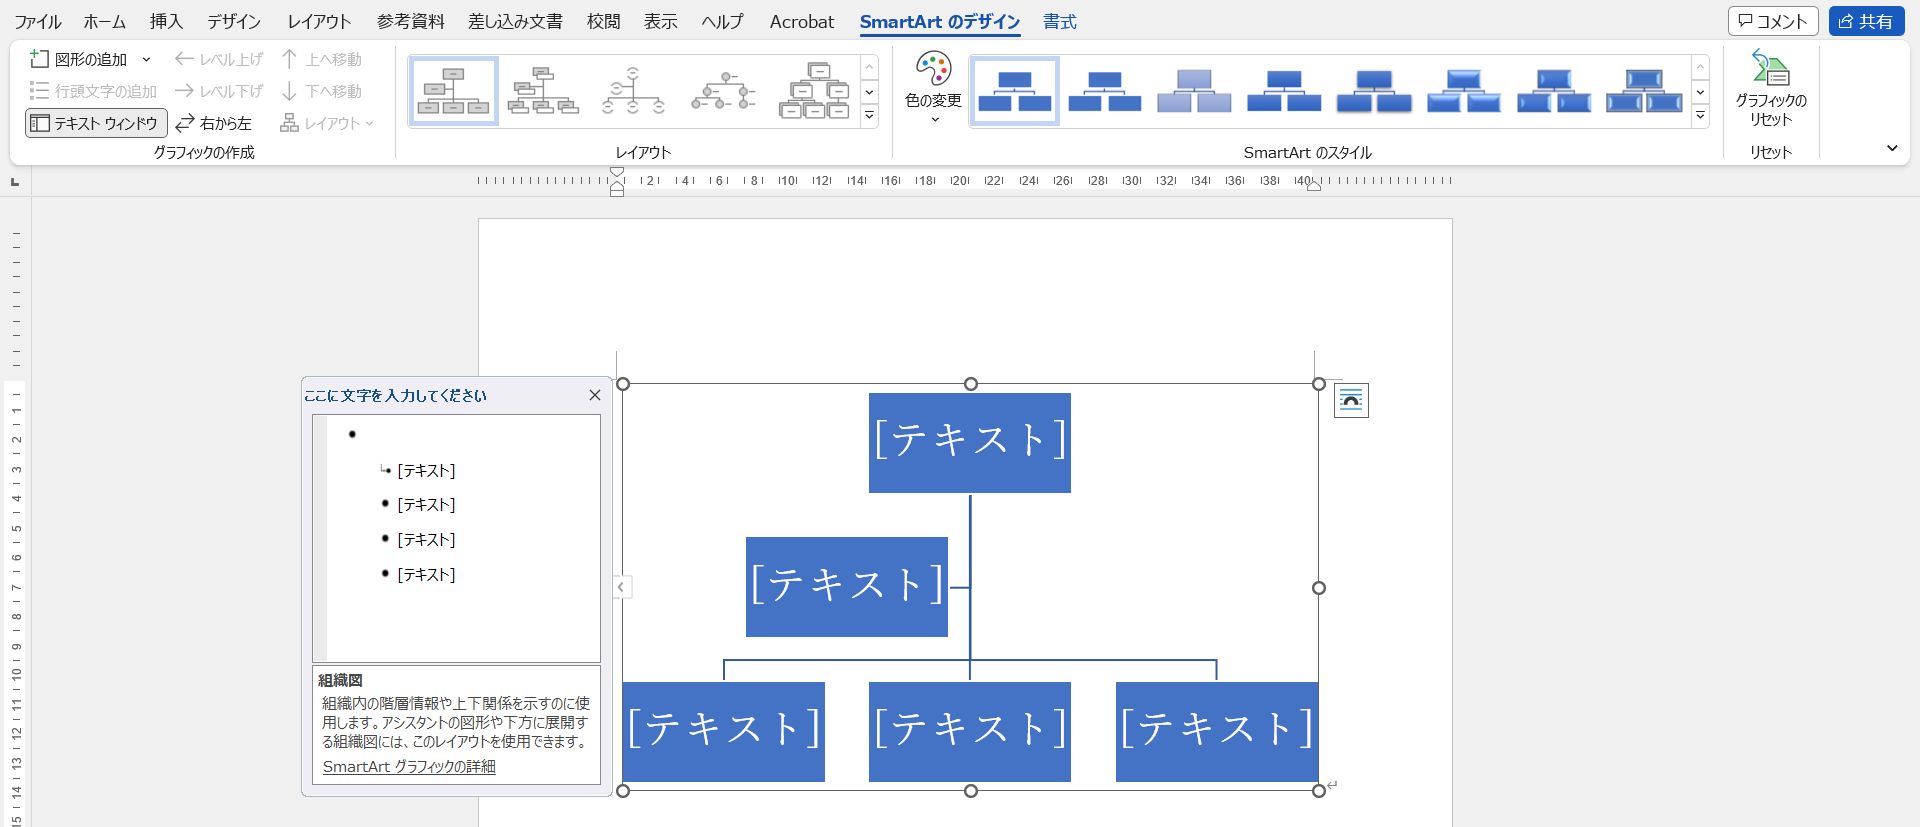Expand the Layouts gallery more button
Image resolution: width=1920 pixels, height=827 pixels.
tap(869, 116)
